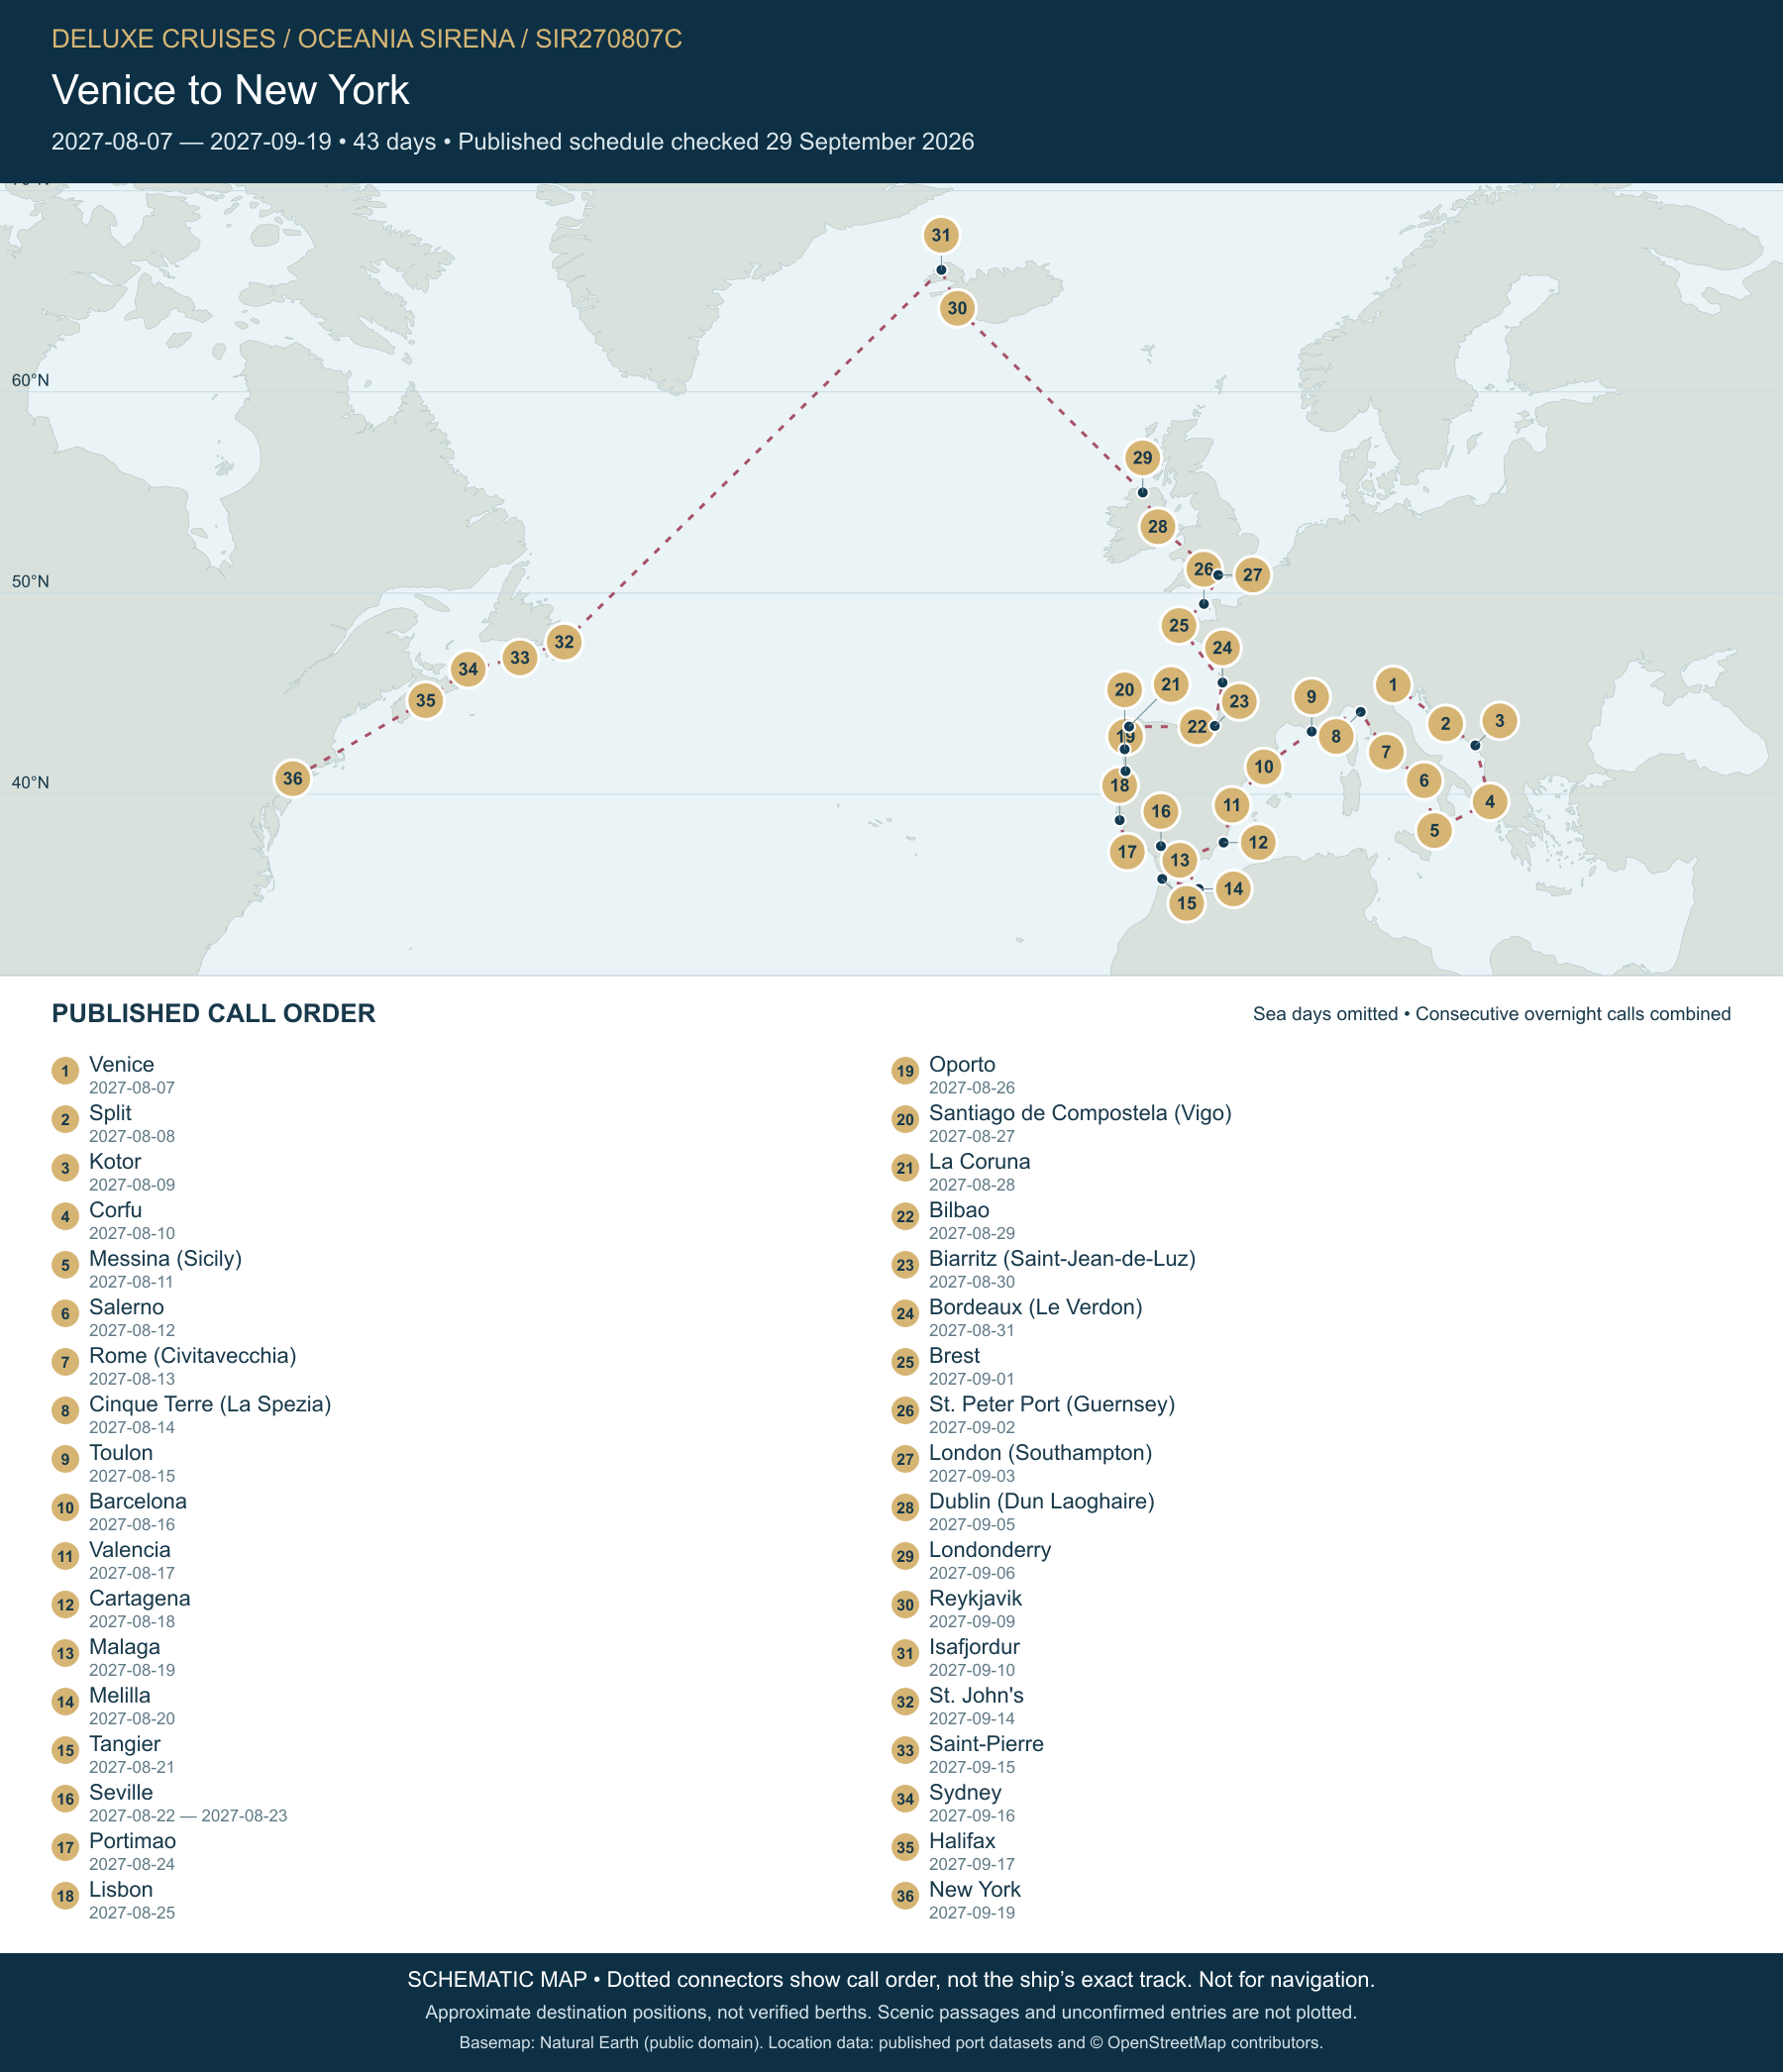The width and height of the screenshot is (1783, 2072).
Task: Click map marker 29 above Ireland
Action: [1142, 458]
